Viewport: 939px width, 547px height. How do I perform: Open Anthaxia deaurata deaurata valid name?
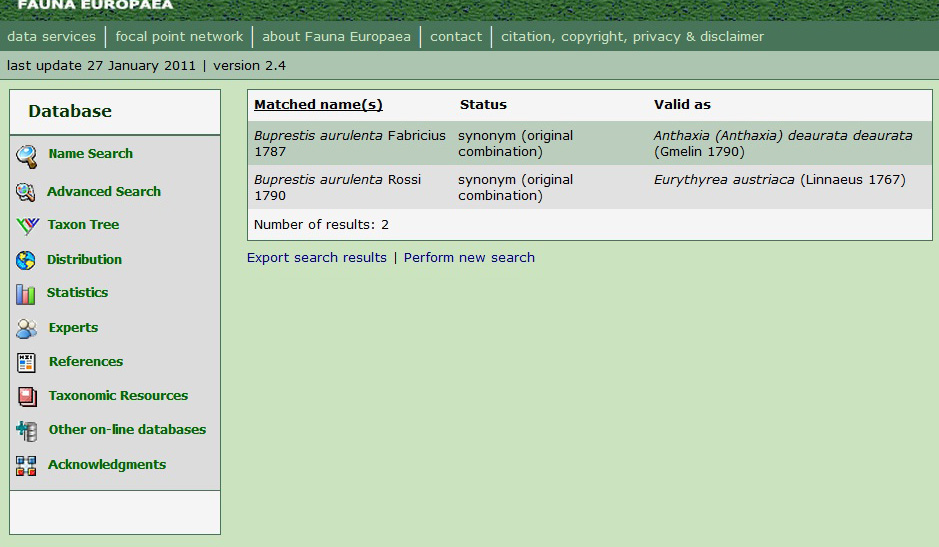click(x=783, y=136)
